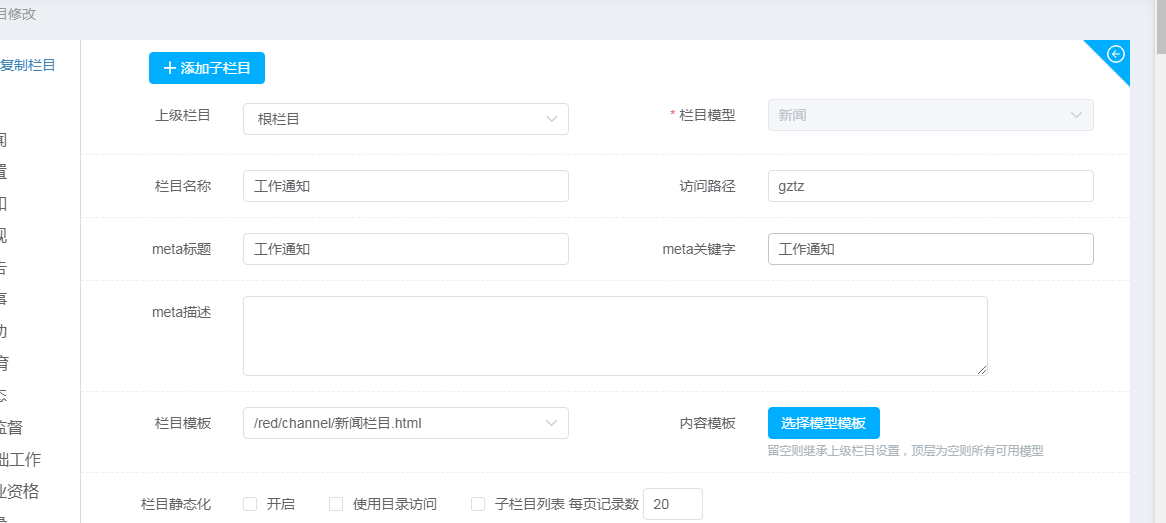Toggle the 使用目录访问 checkbox

click(x=336, y=504)
